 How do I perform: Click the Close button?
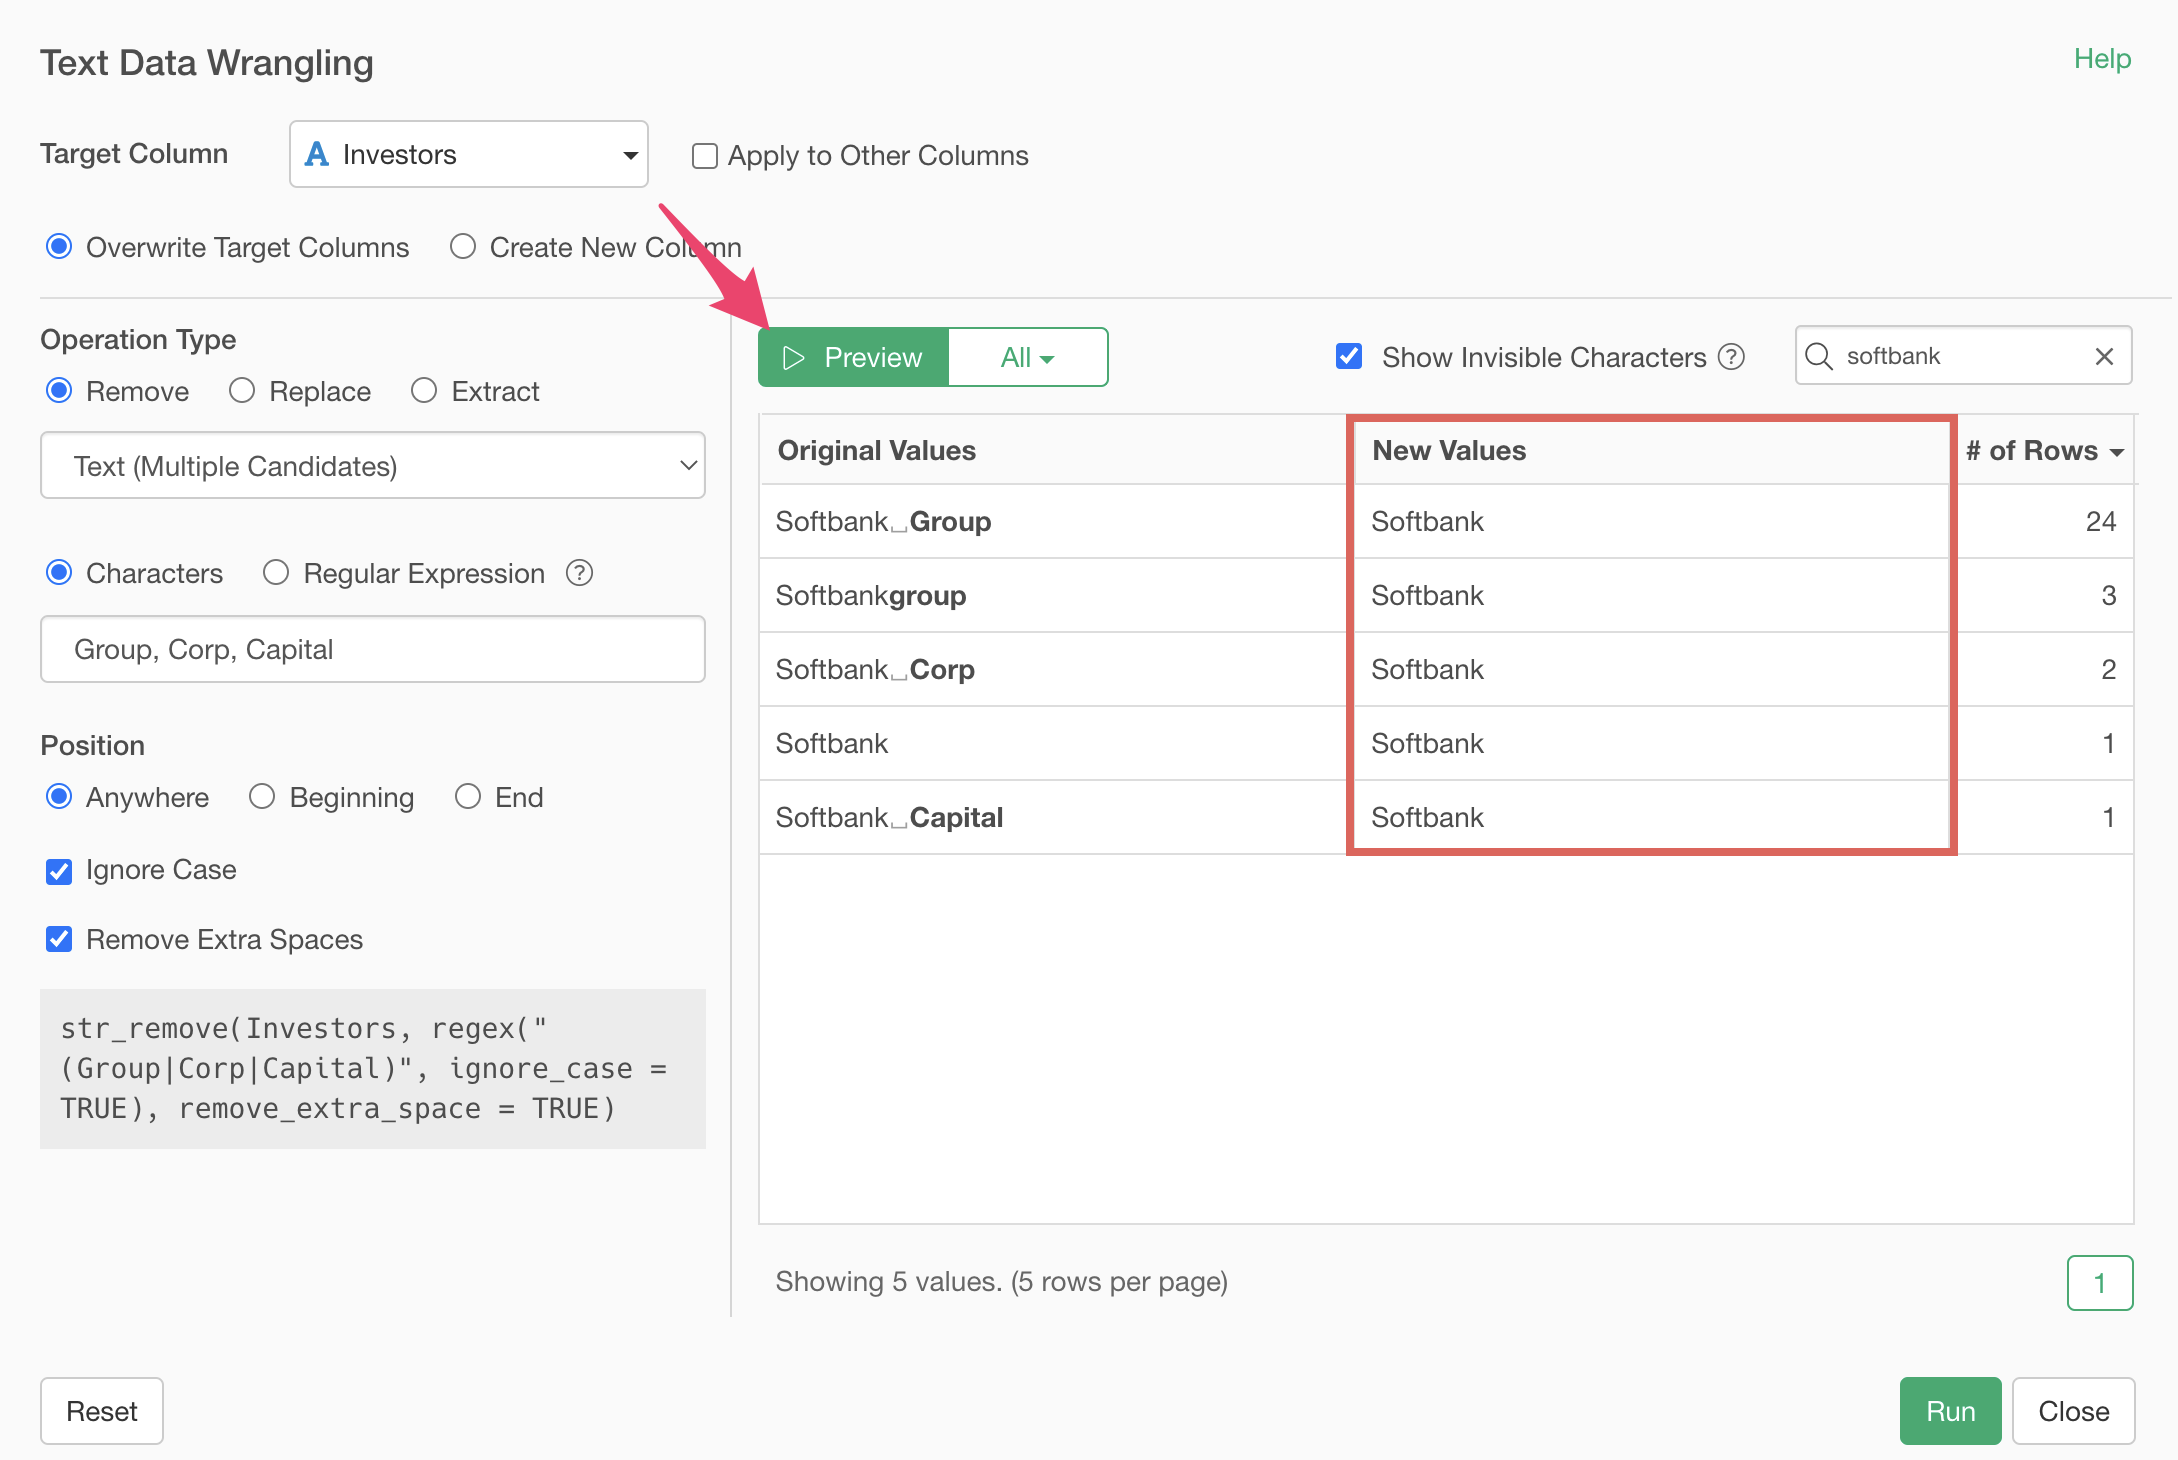tap(2074, 1411)
